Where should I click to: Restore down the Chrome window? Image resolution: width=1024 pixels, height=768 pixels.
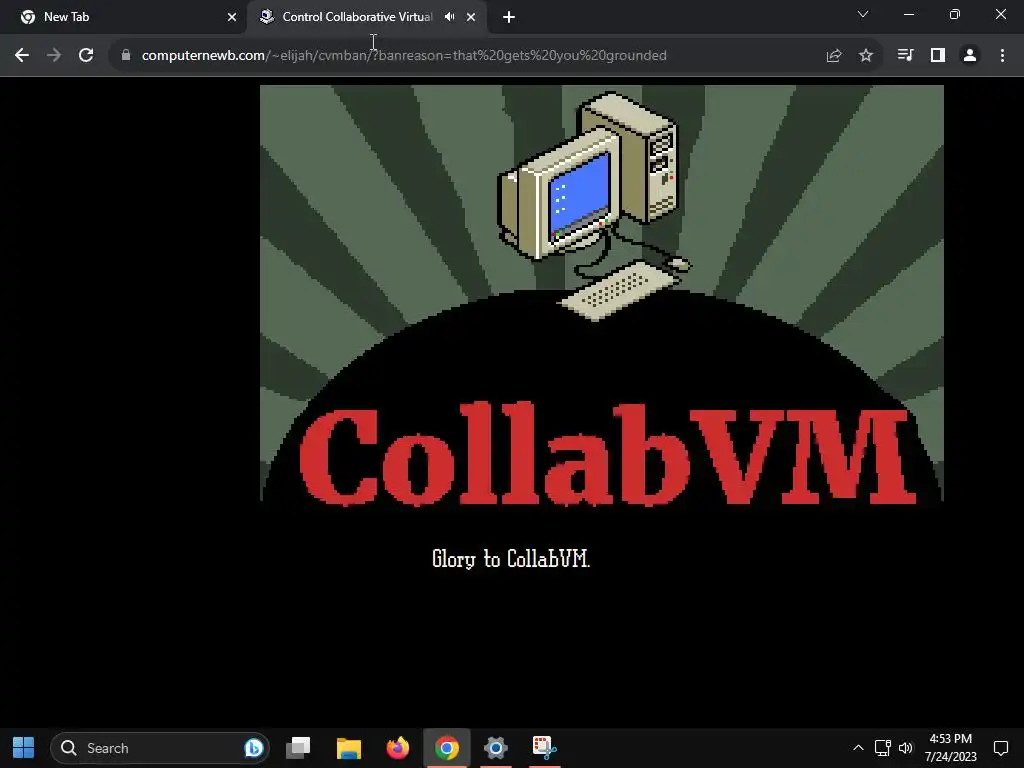pos(955,14)
